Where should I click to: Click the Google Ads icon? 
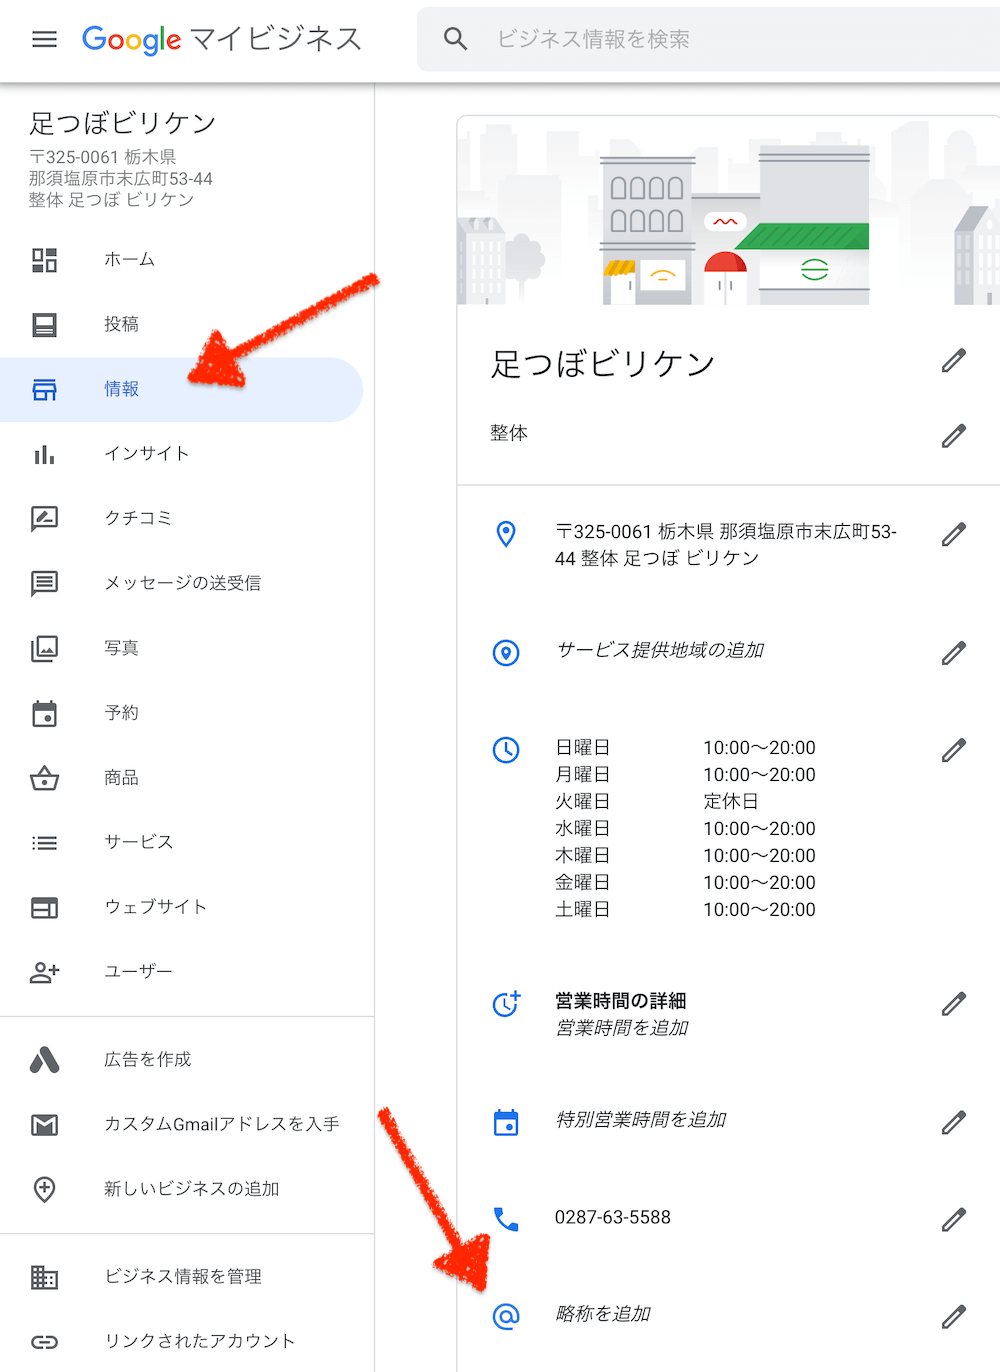click(44, 1060)
